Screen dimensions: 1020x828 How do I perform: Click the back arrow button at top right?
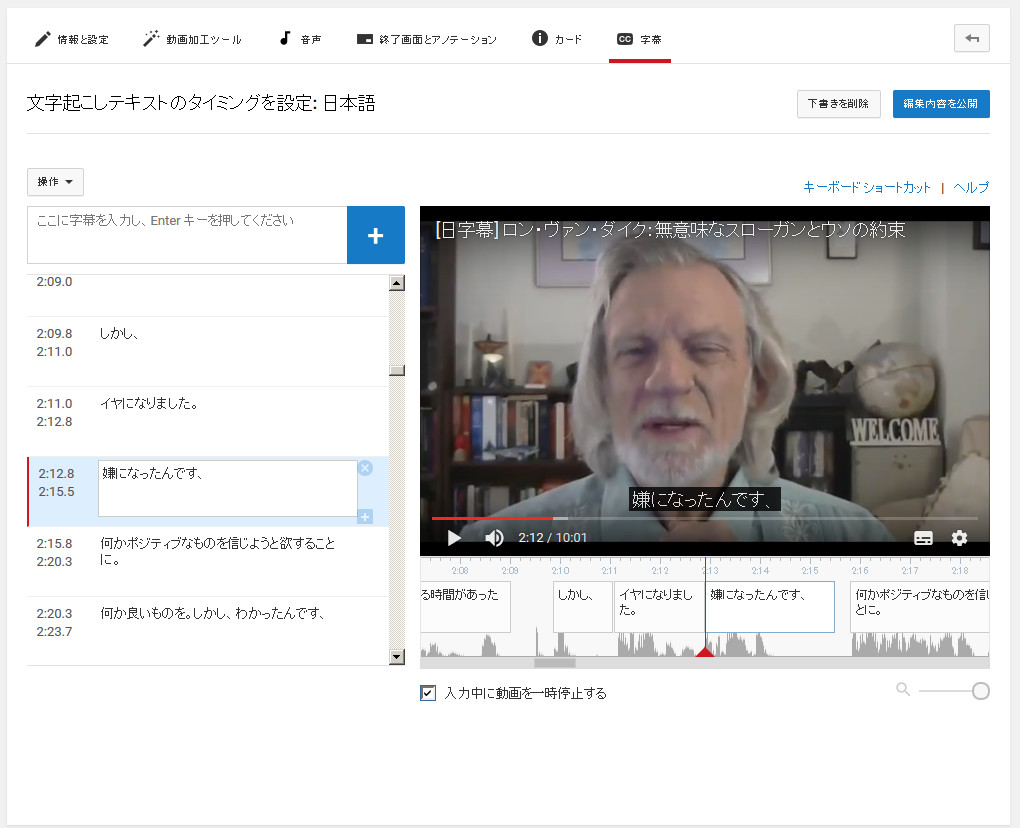pyautogui.click(x=972, y=39)
